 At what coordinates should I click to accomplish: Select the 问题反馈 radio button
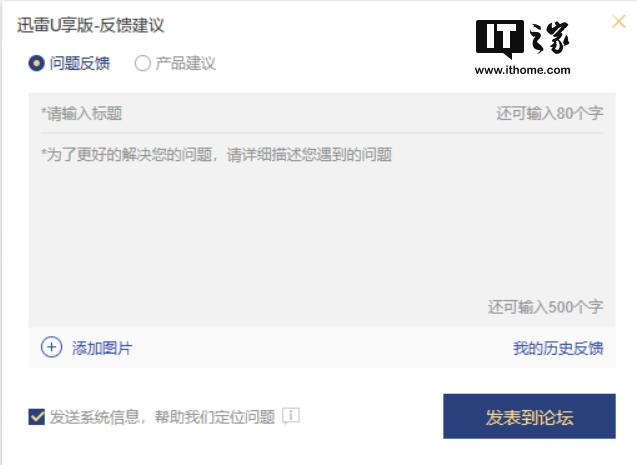pos(36,63)
